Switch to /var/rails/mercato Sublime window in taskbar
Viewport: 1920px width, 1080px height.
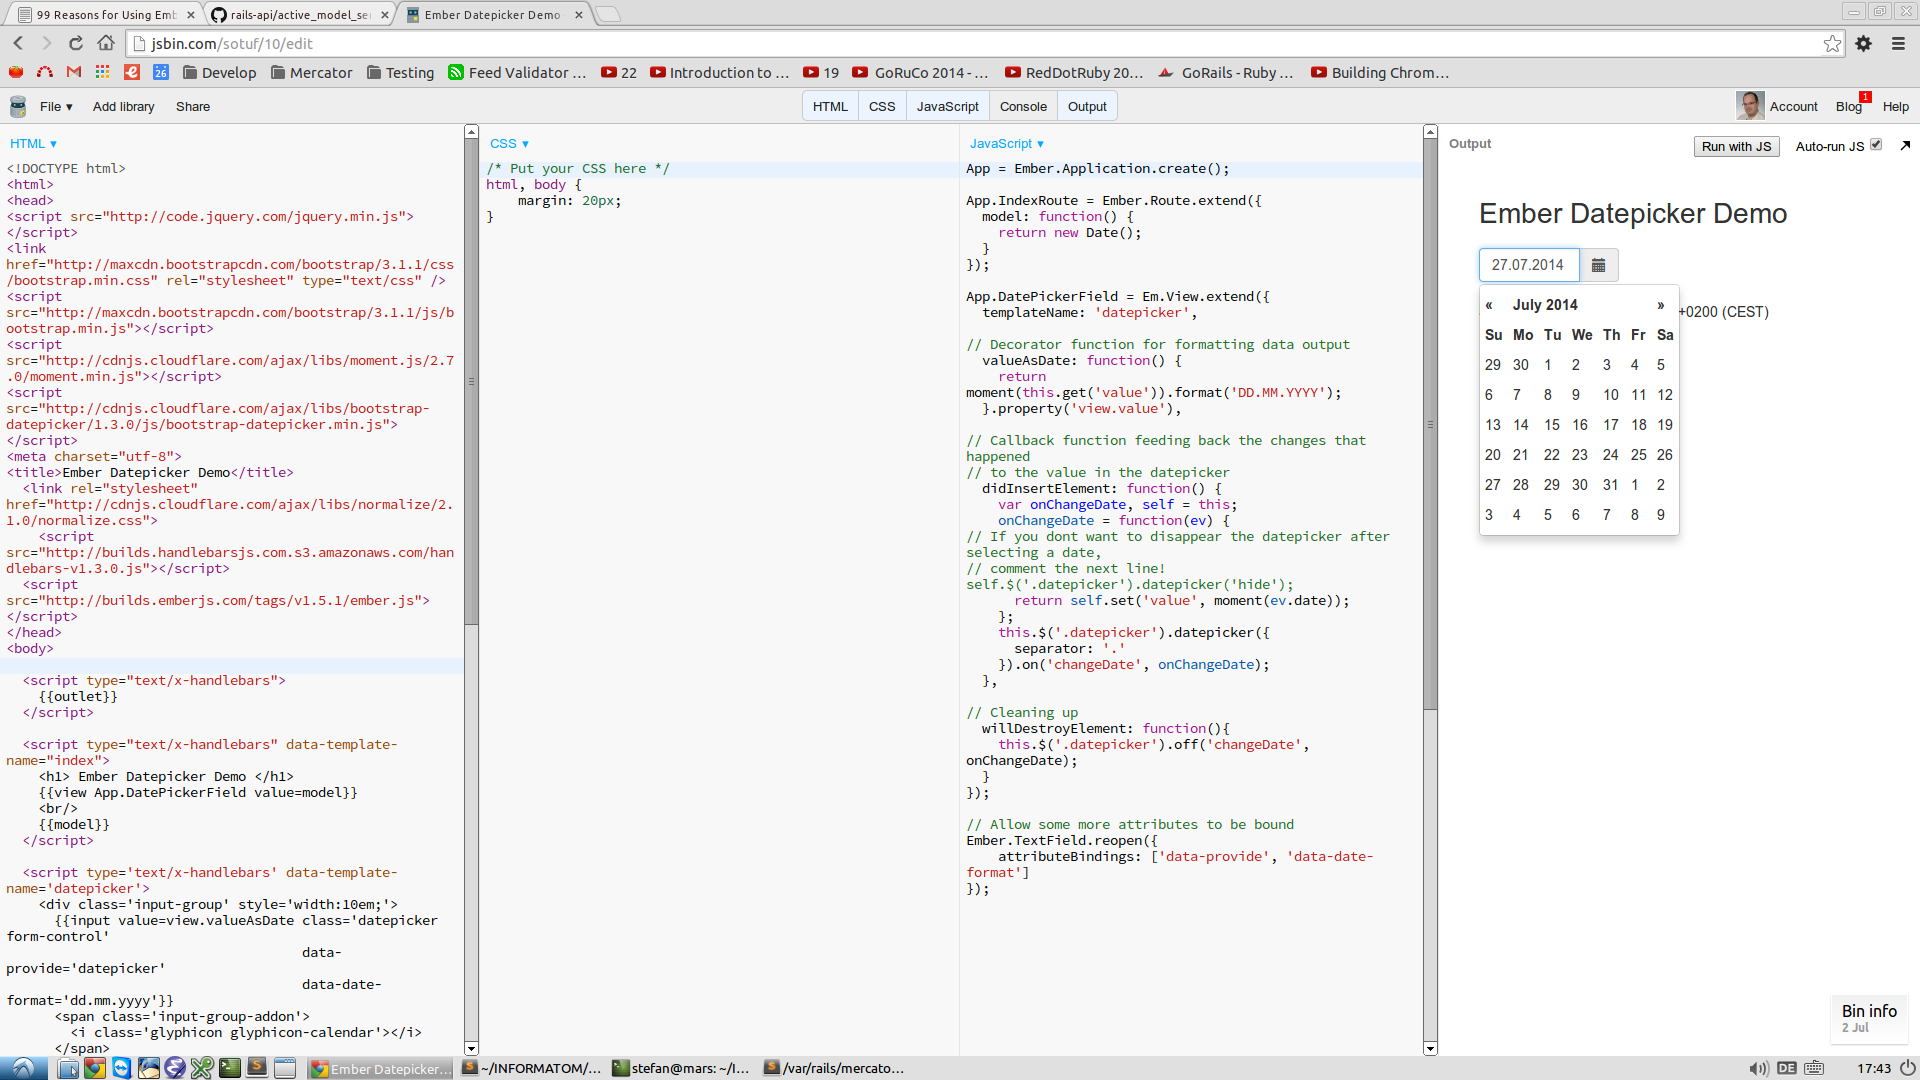[x=834, y=1068]
